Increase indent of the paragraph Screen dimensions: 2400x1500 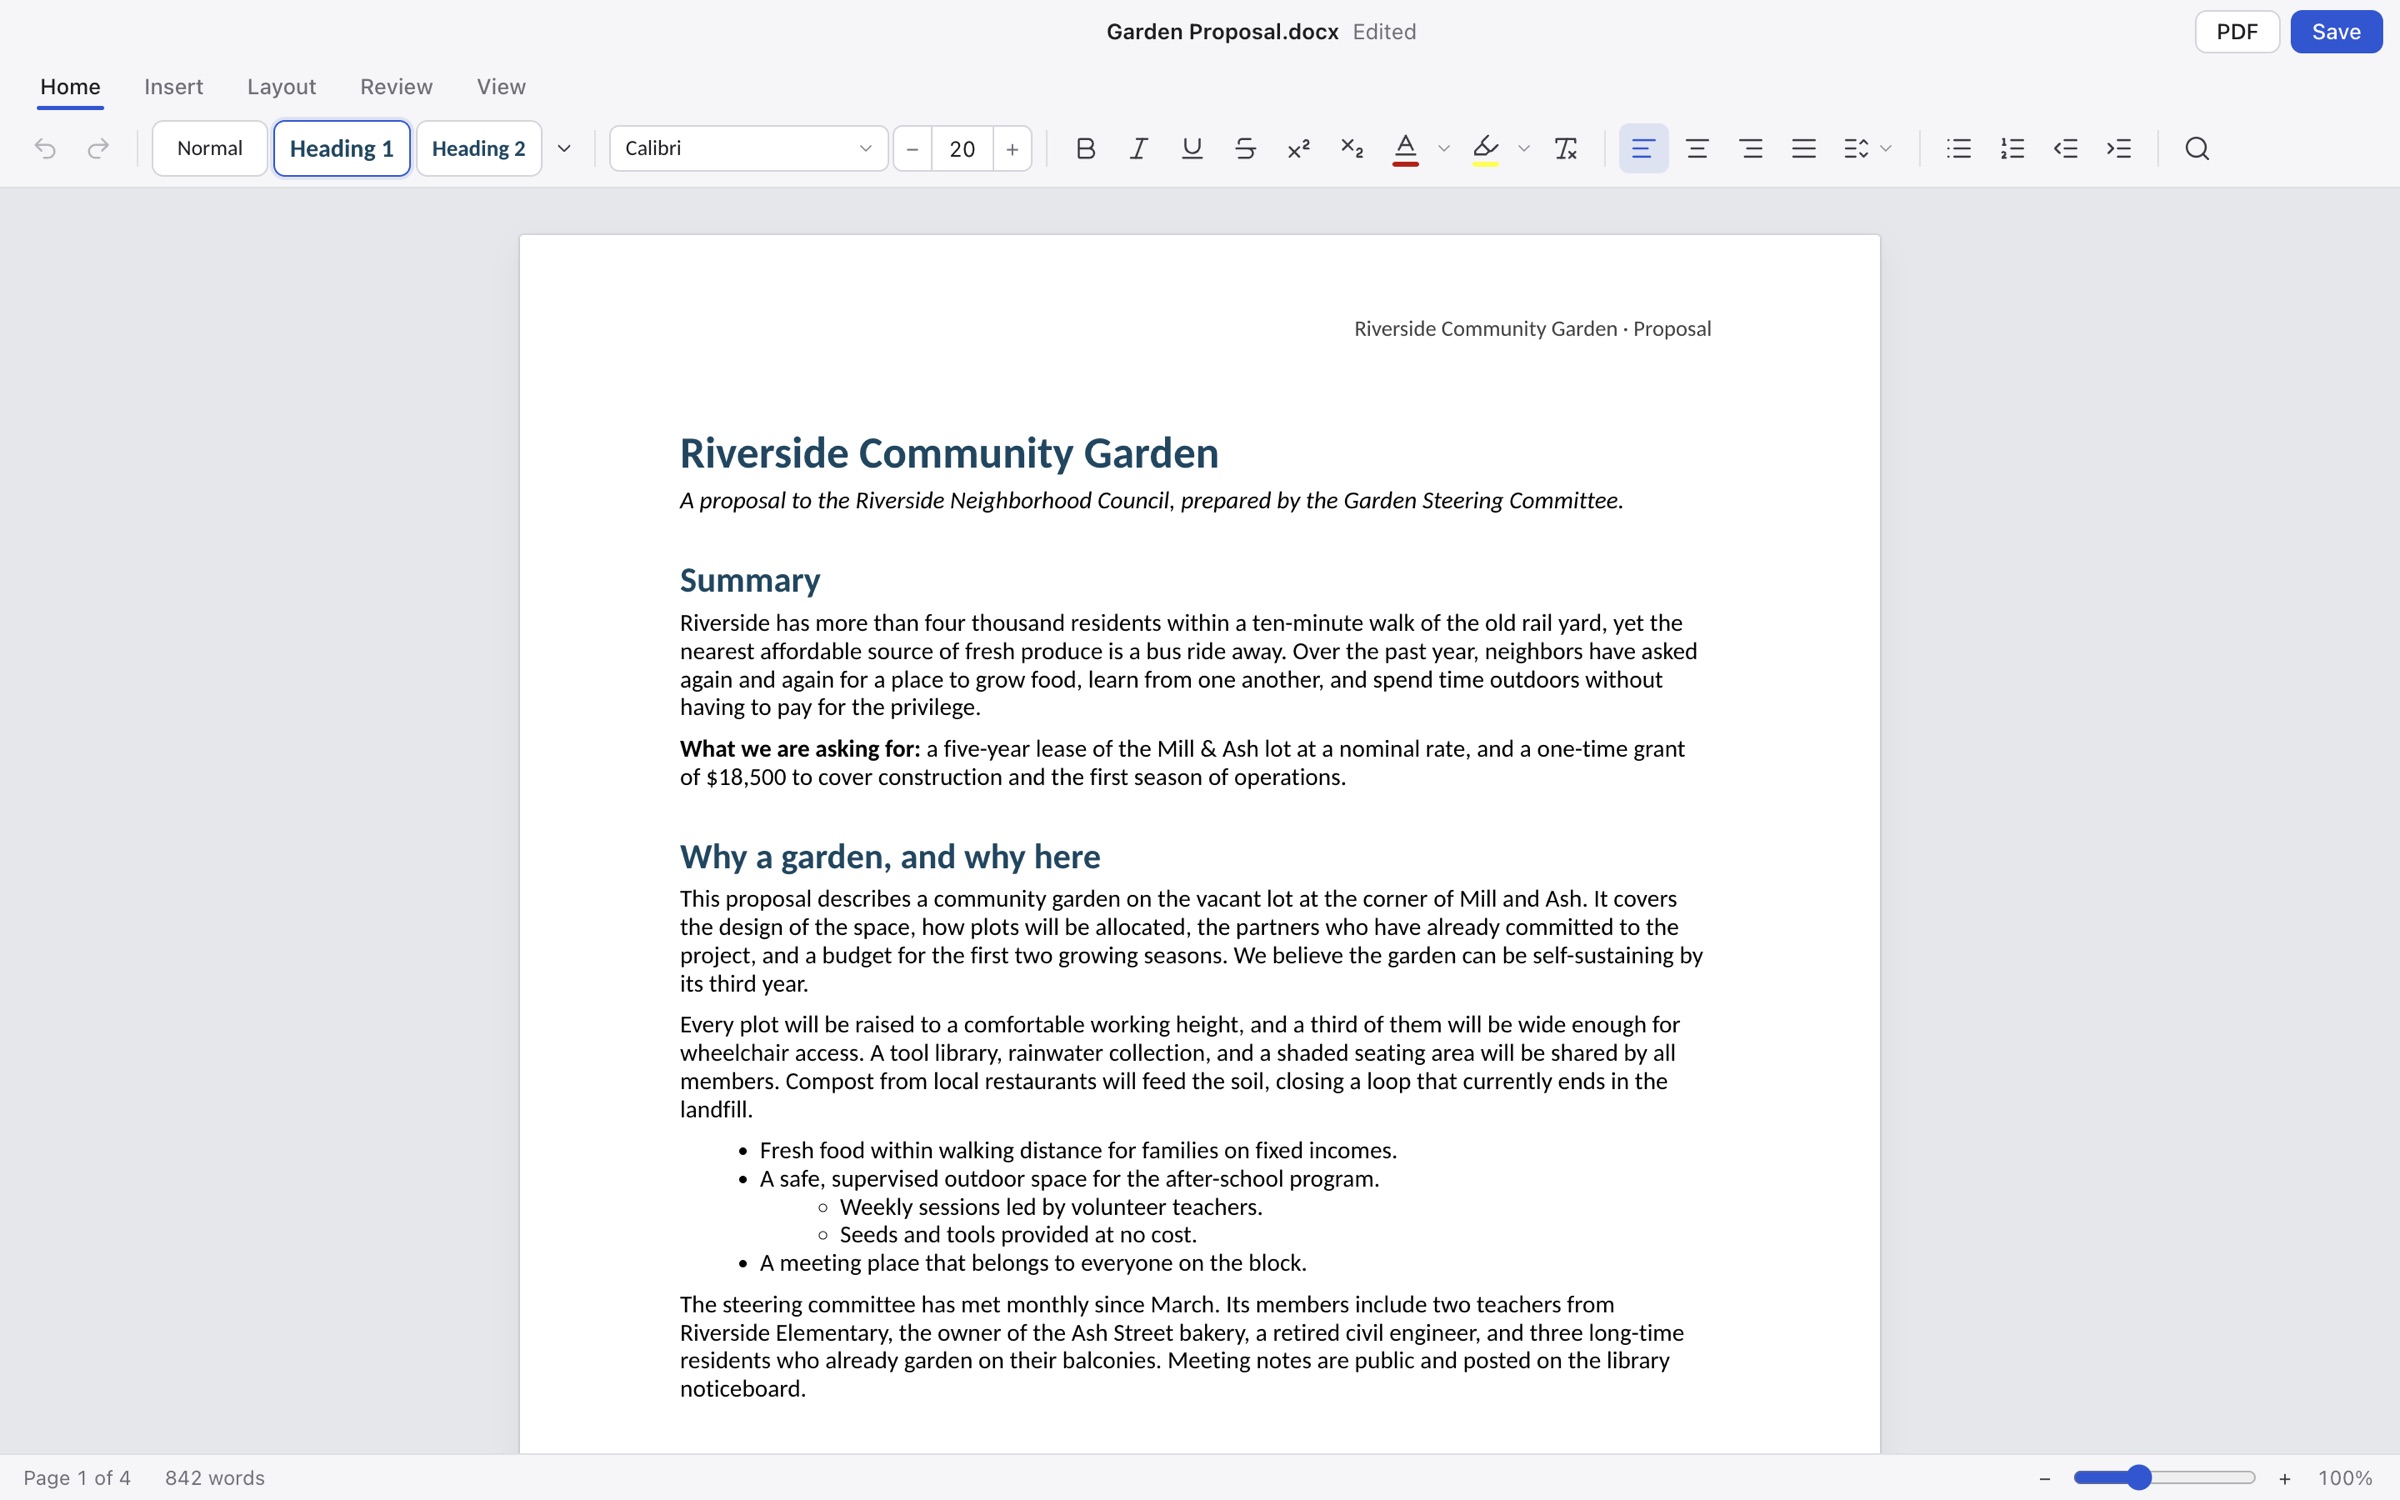(x=2118, y=148)
